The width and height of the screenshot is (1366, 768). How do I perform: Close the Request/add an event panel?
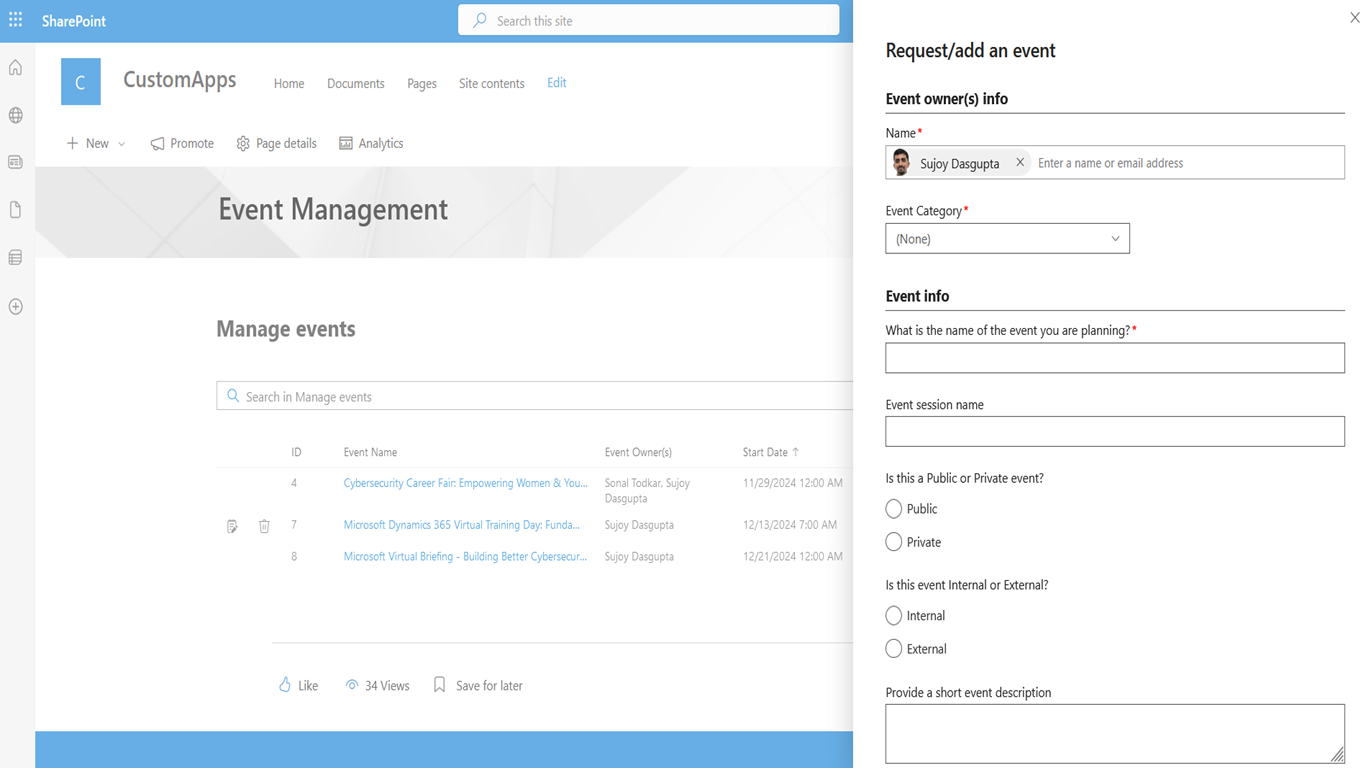click(x=1354, y=18)
